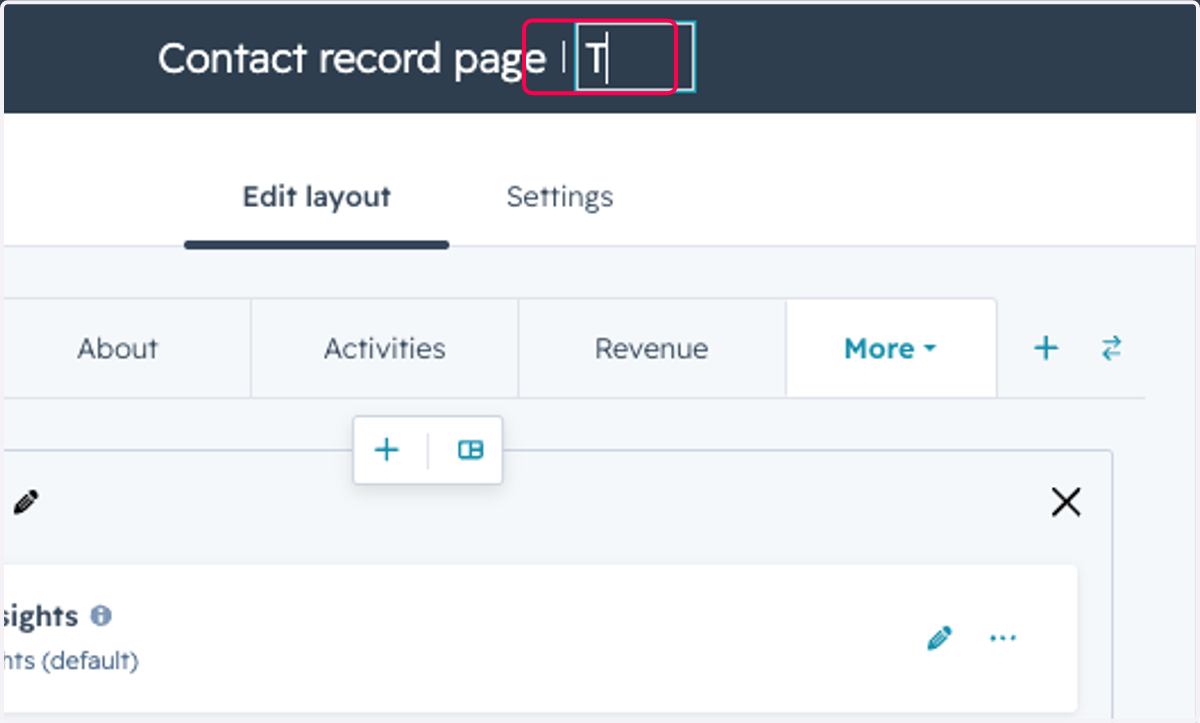This screenshot has height=723, width=1200.
Task: Click the change column layout icon
Action: (x=470, y=450)
